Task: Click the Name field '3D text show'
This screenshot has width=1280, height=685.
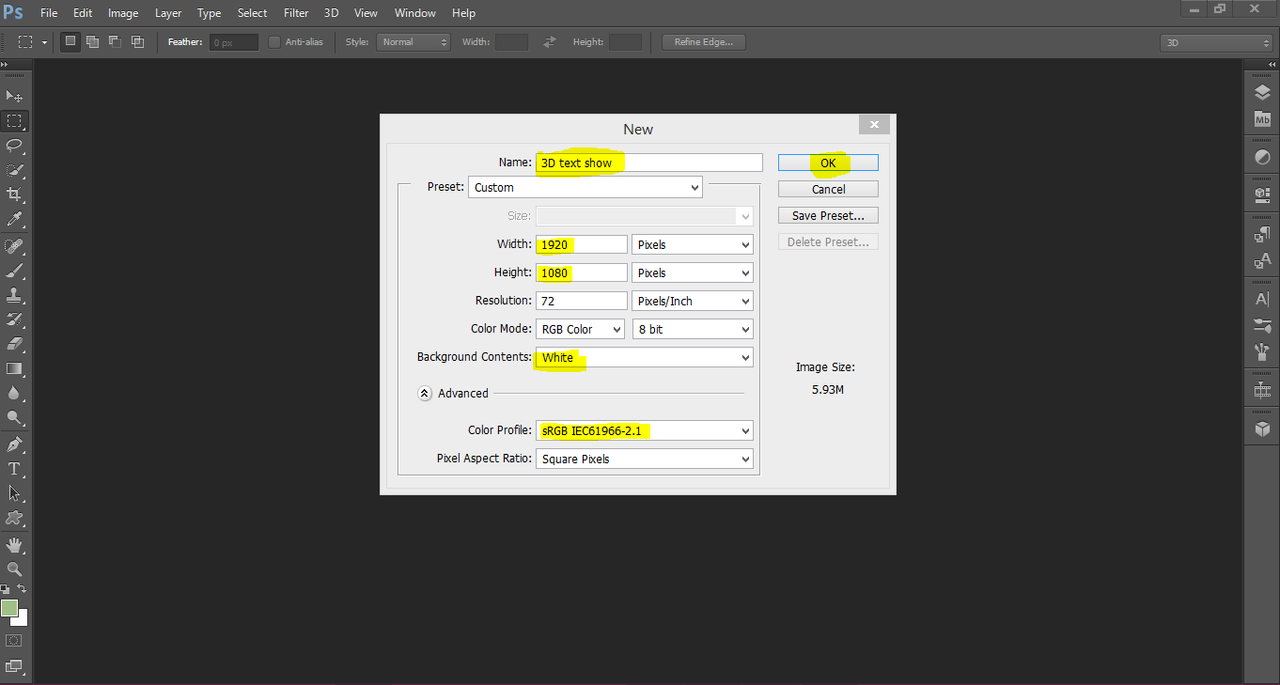Action: tap(650, 162)
